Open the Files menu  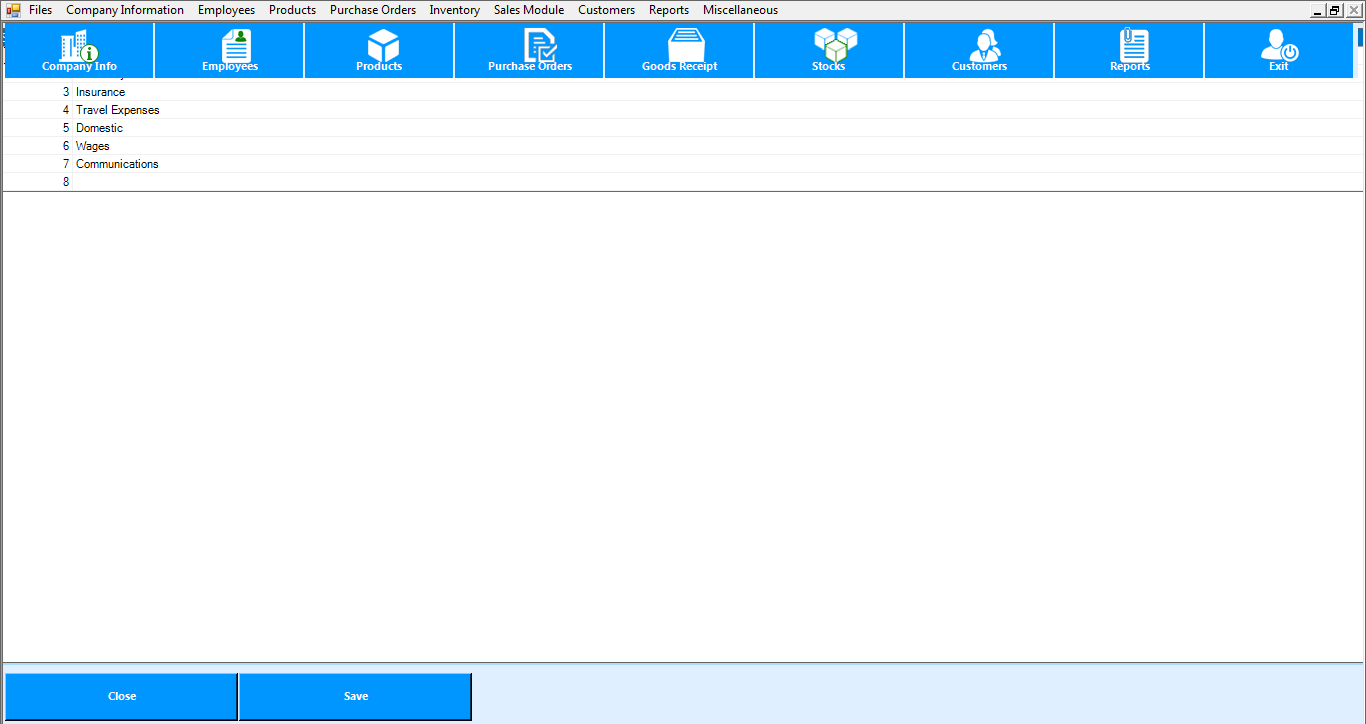pyautogui.click(x=40, y=10)
